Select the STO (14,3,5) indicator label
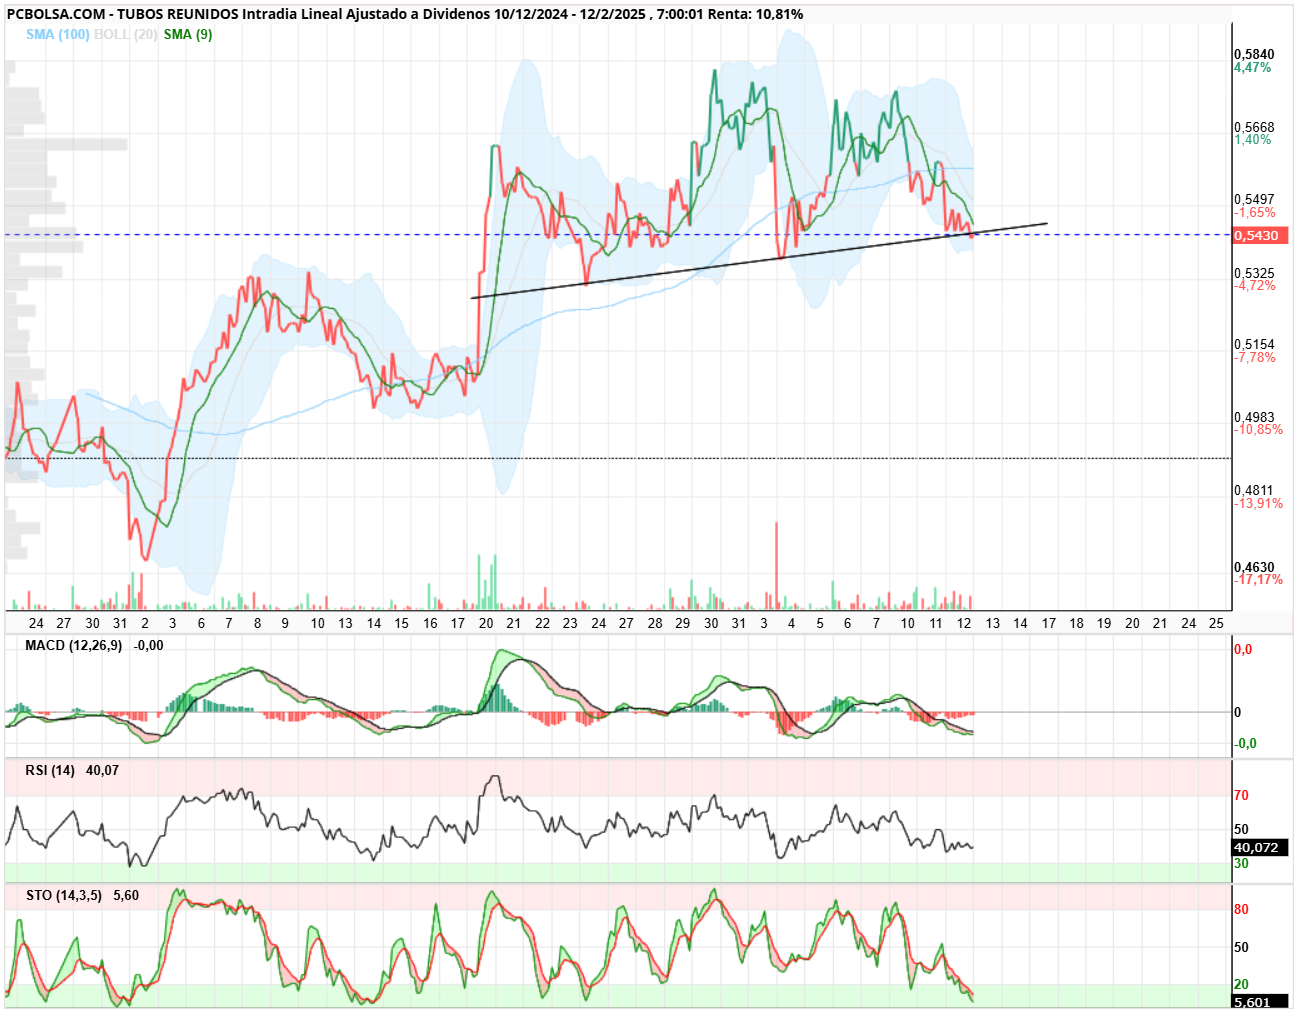1298x1013 pixels. click(63, 895)
